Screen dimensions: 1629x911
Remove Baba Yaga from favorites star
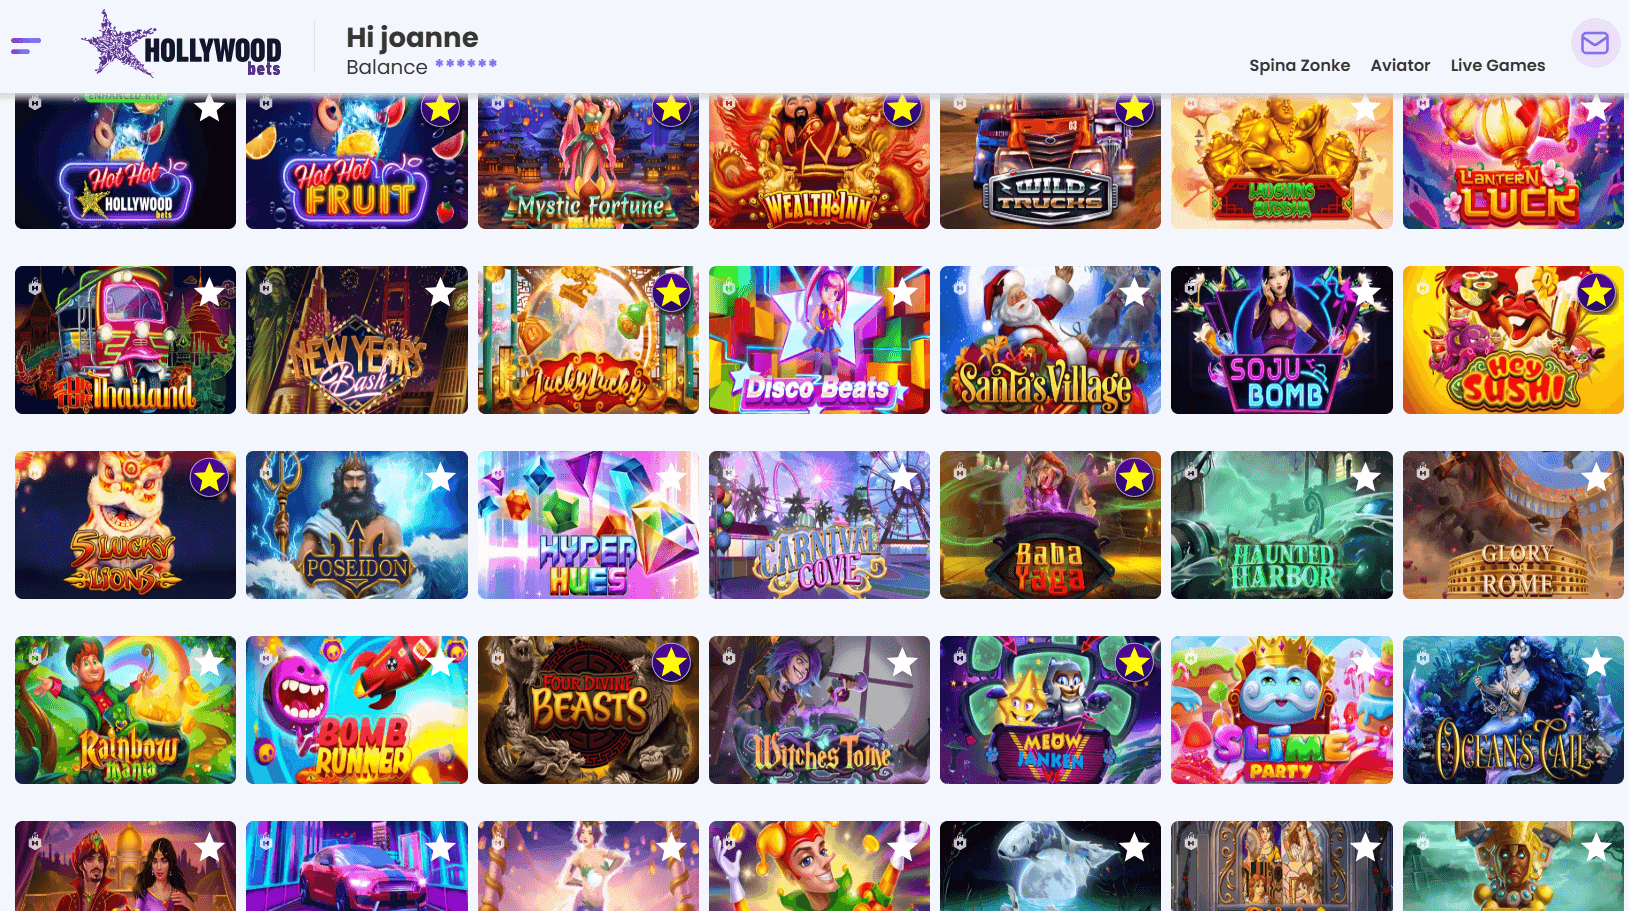click(1134, 478)
